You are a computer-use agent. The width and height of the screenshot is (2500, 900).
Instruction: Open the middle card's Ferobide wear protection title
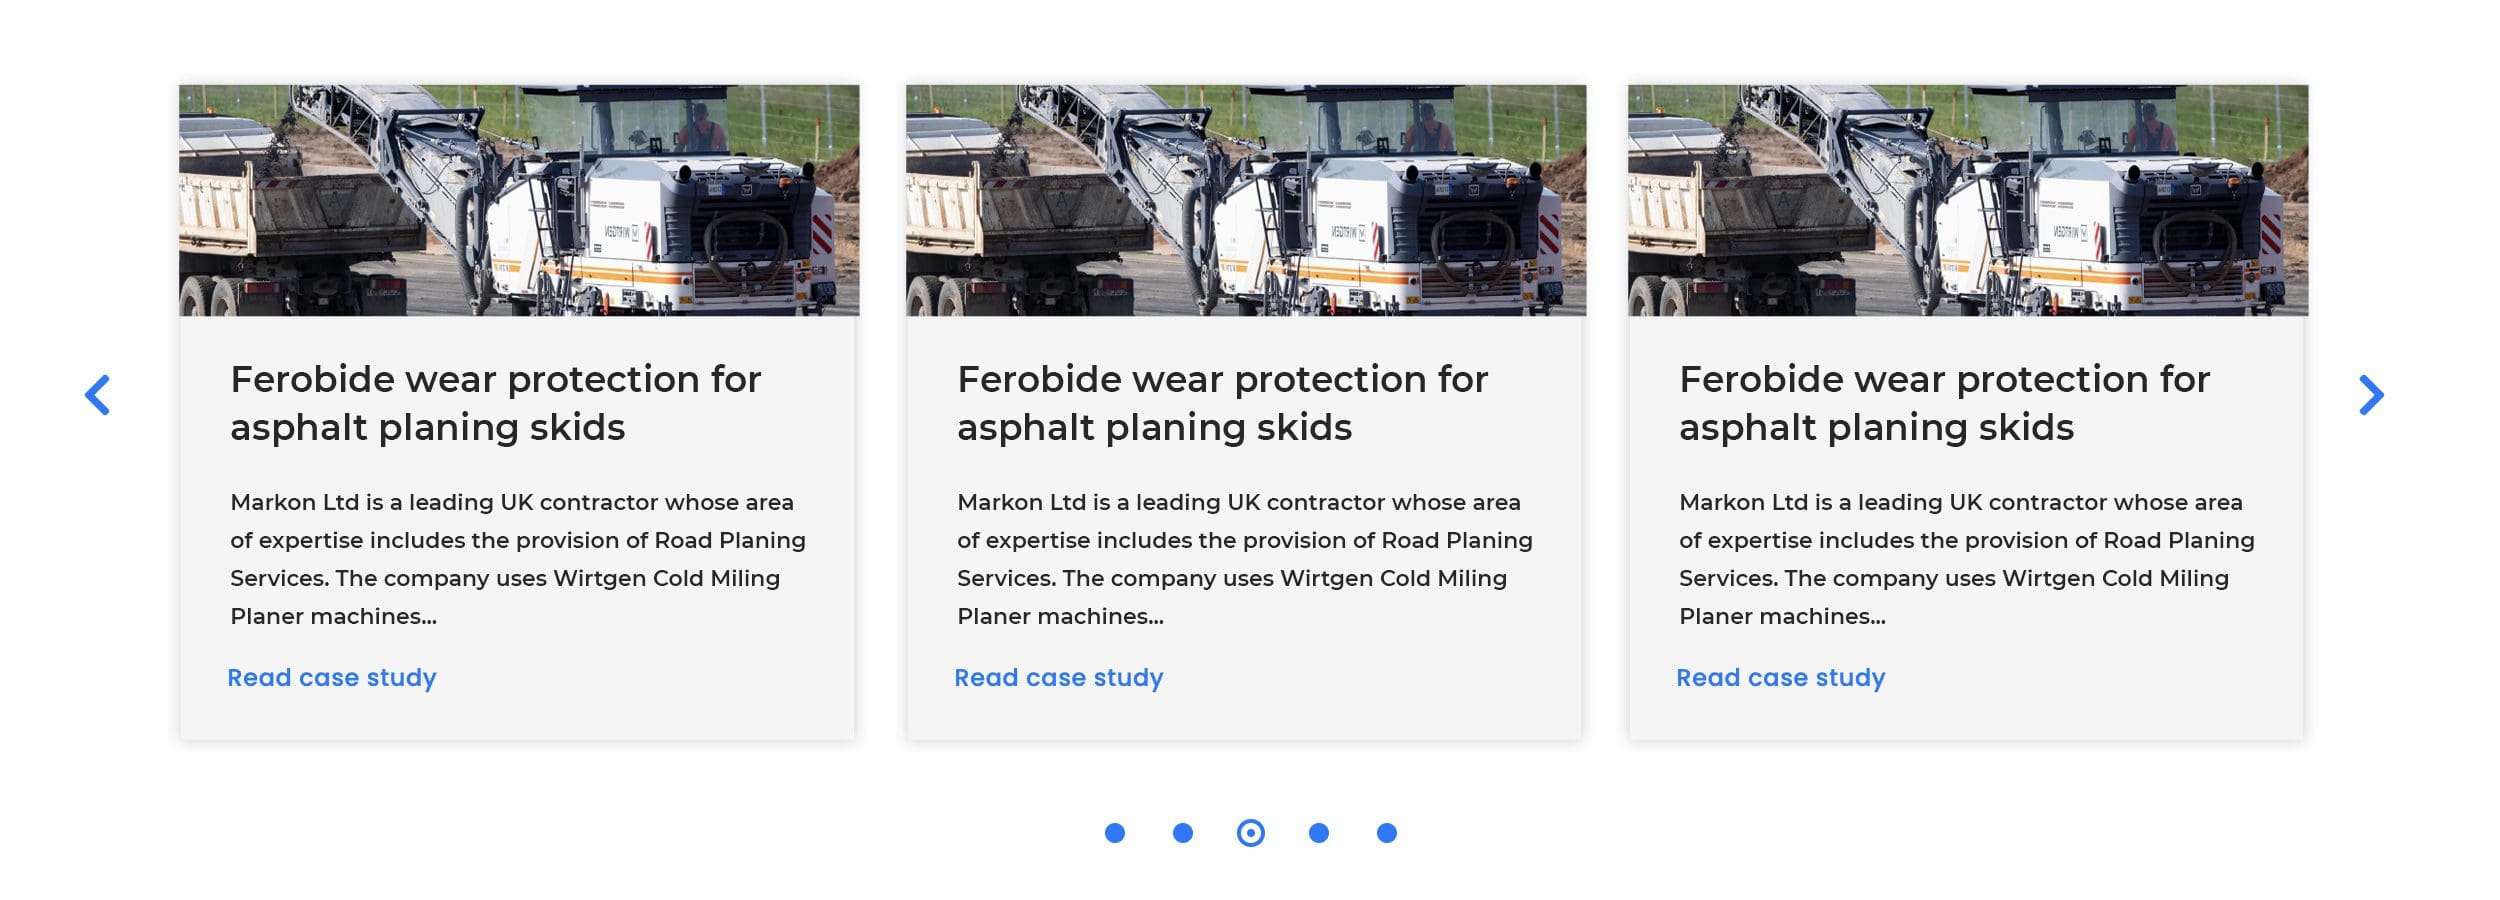coord(1222,403)
